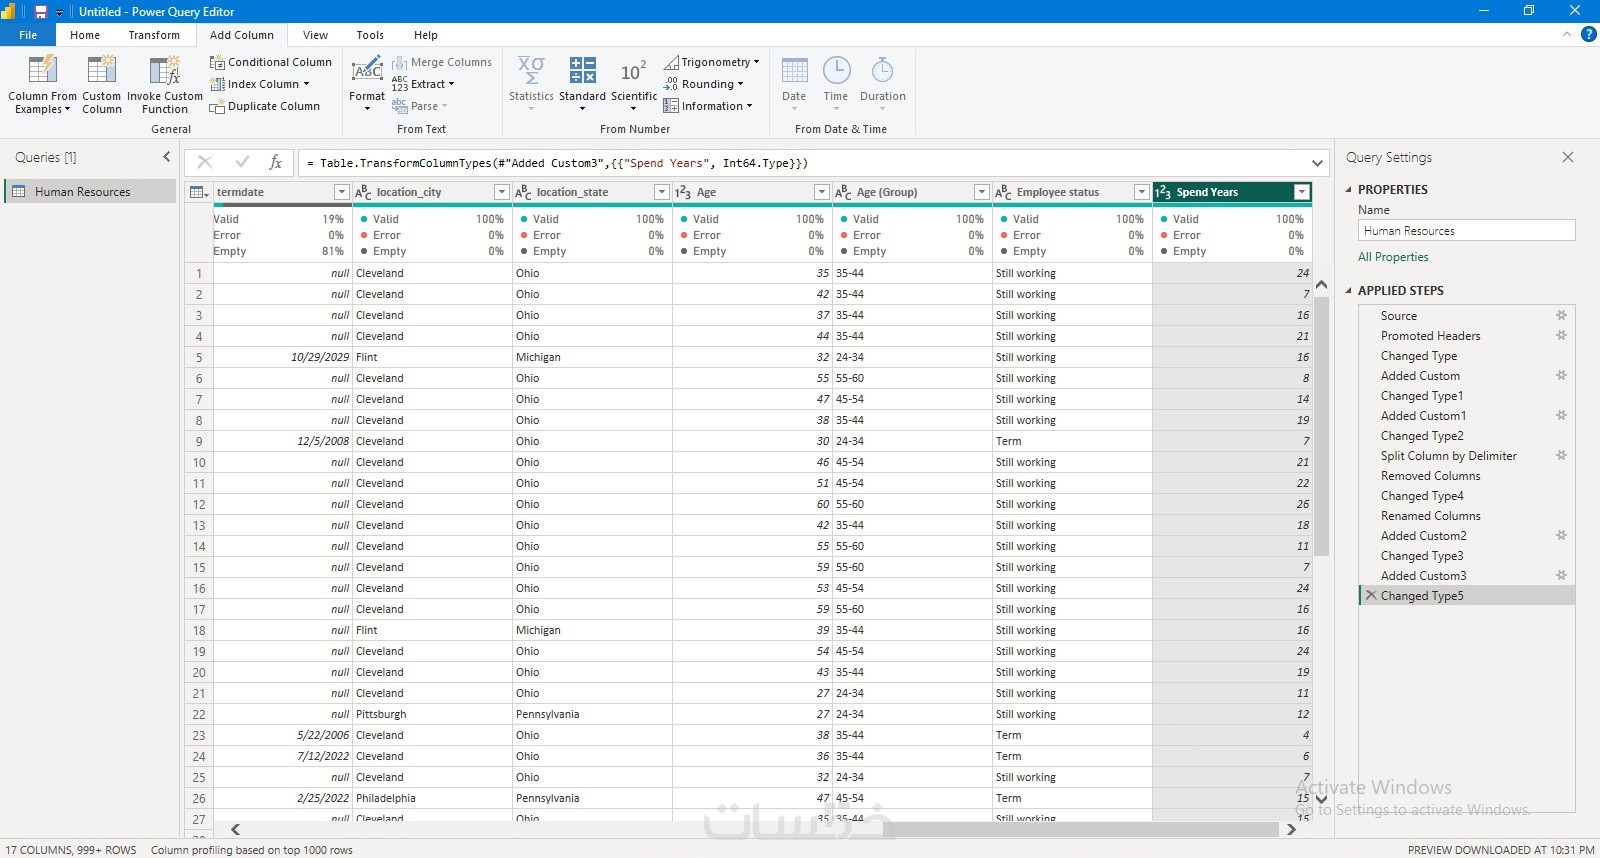
Task: Click the table menu corner icon
Action: pyautogui.click(x=198, y=192)
